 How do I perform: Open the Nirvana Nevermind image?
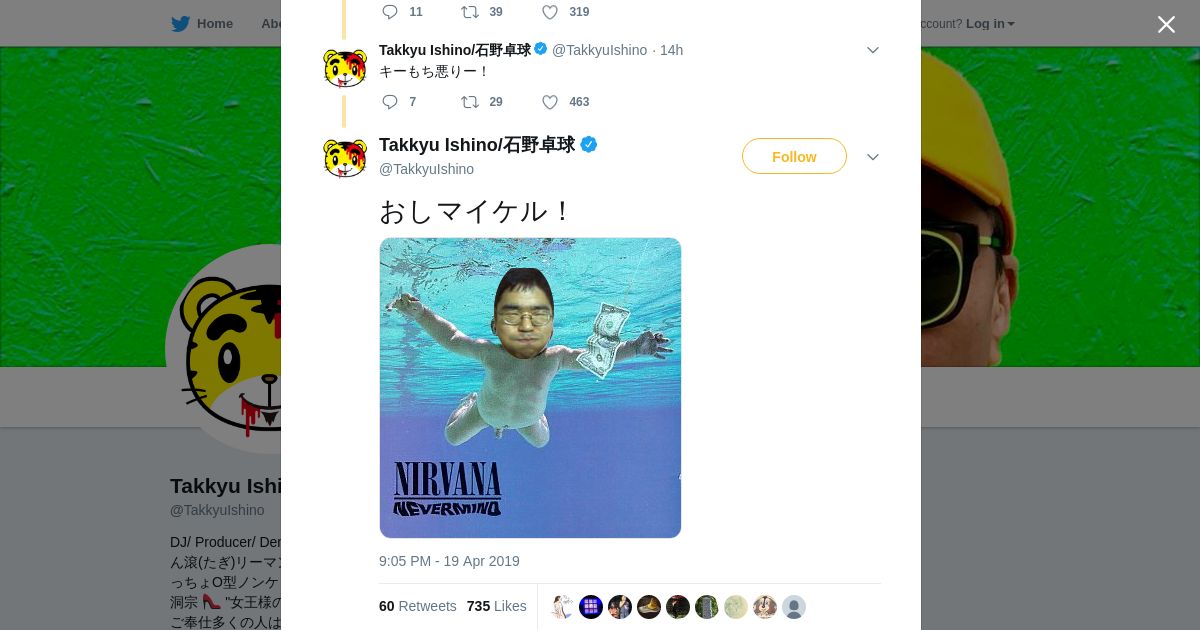[x=530, y=388]
